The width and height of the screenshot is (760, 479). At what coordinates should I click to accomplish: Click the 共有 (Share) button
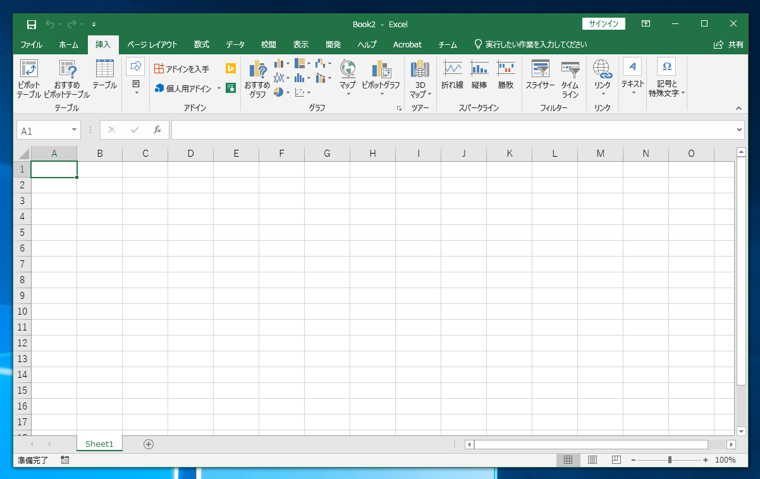tap(729, 45)
